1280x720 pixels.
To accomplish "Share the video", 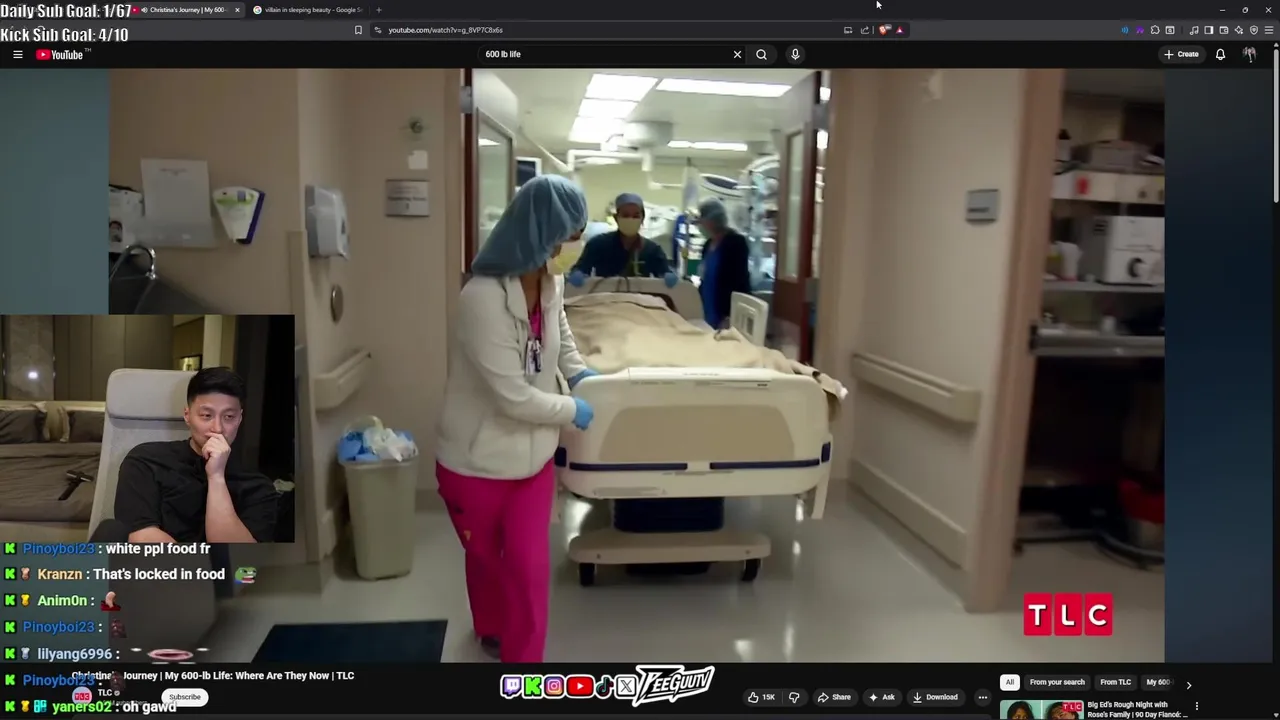I will point(834,697).
